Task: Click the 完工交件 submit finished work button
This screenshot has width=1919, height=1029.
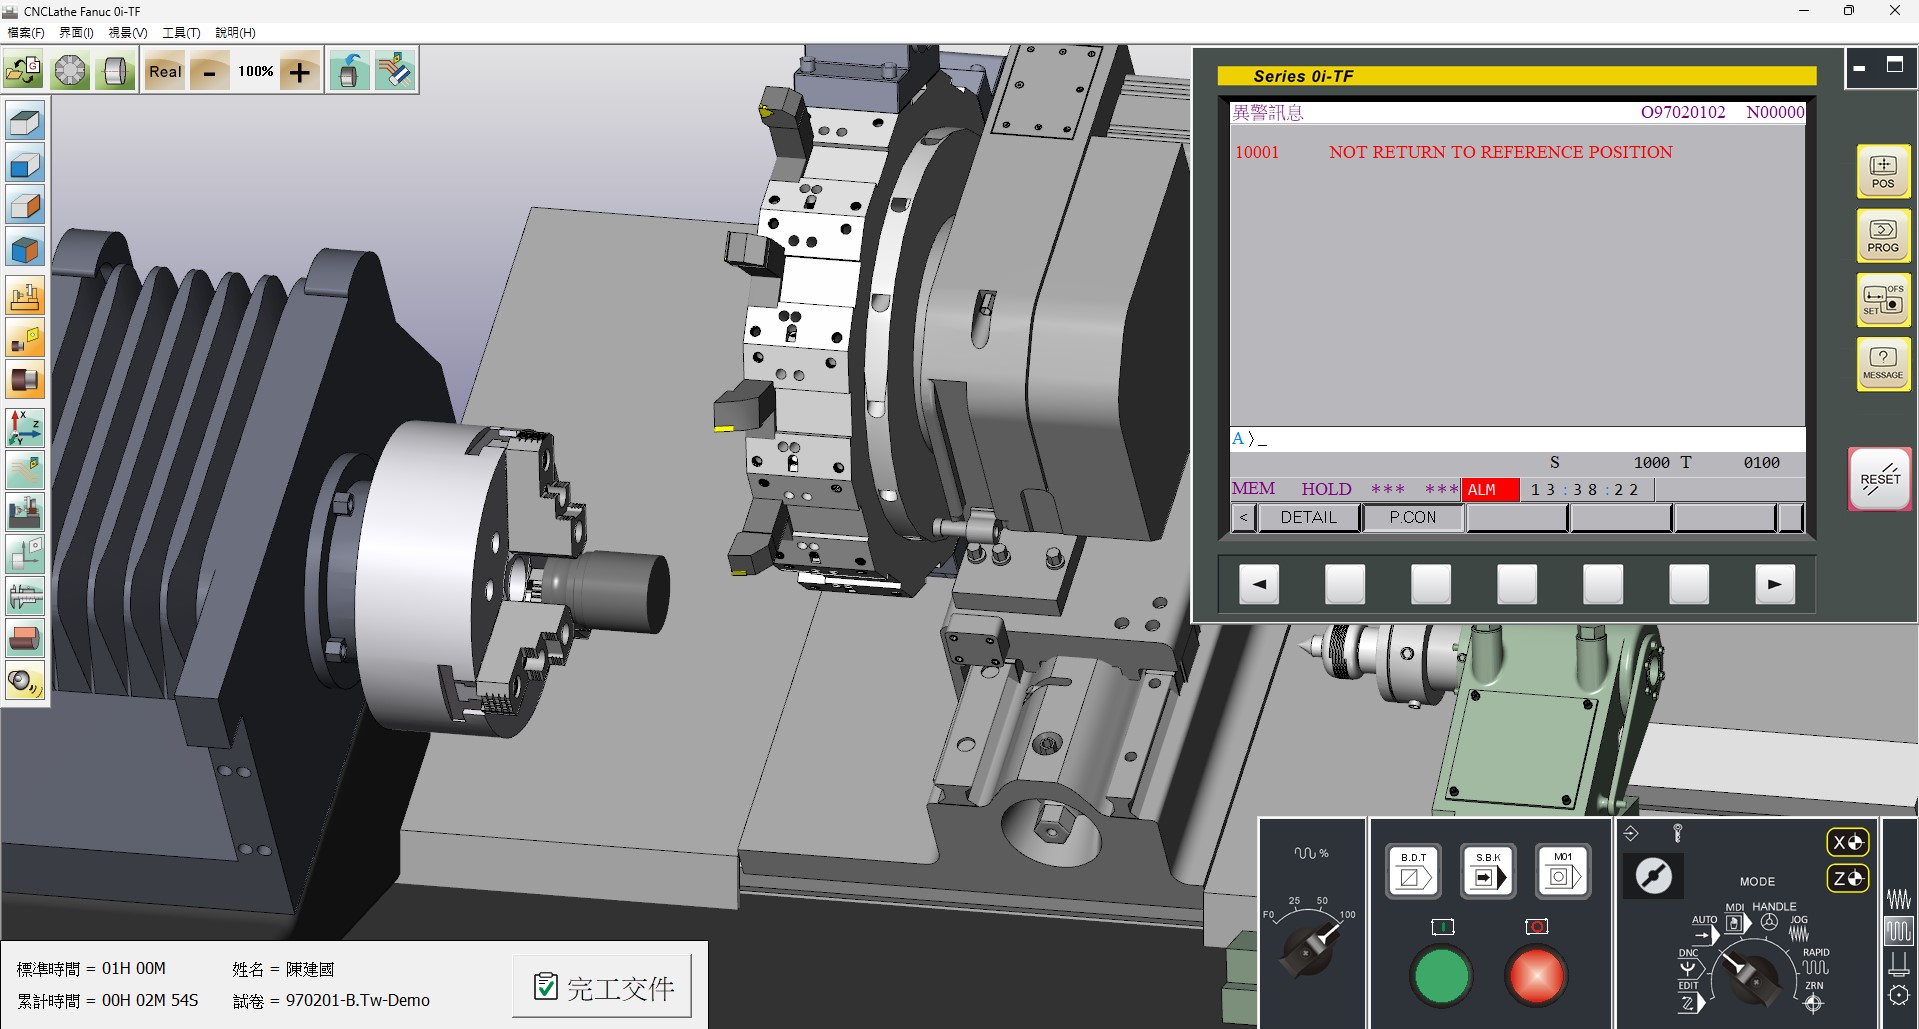Action: point(602,987)
